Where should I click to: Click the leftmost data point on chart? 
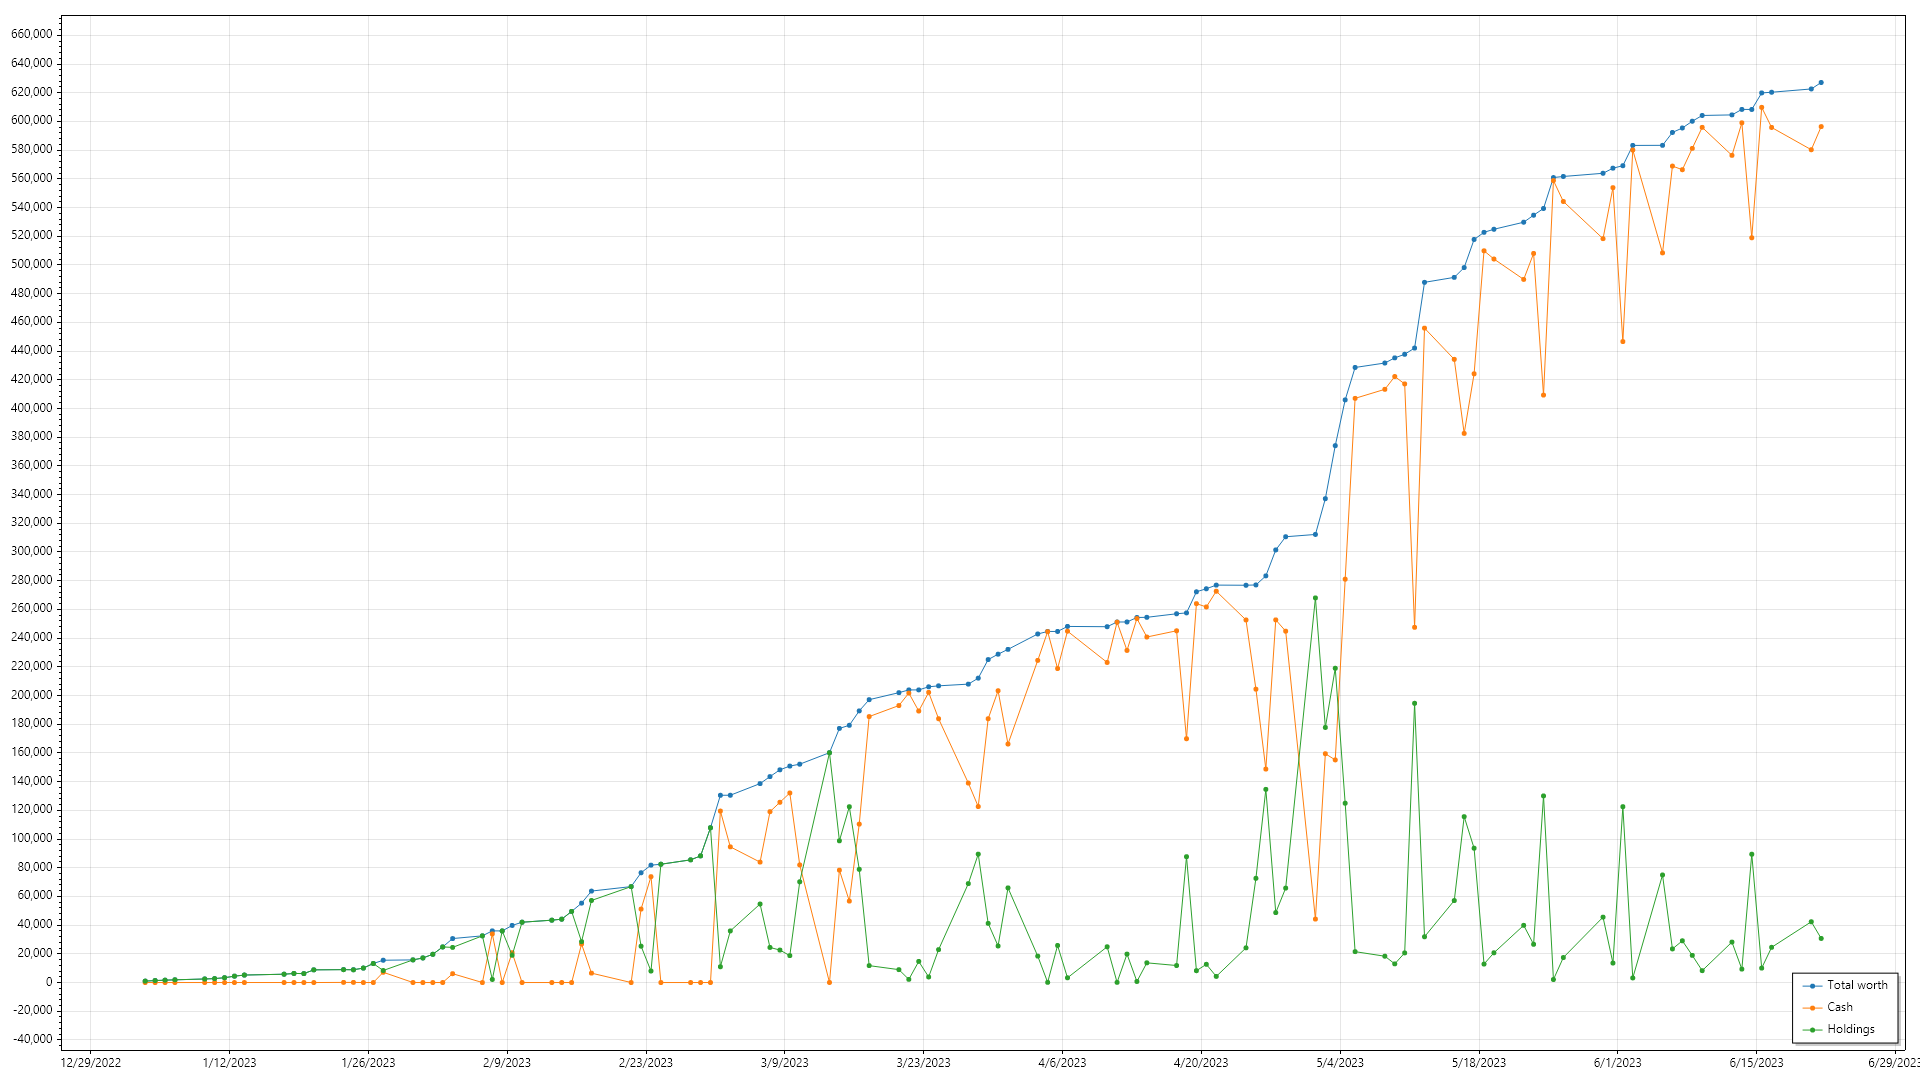(145, 981)
